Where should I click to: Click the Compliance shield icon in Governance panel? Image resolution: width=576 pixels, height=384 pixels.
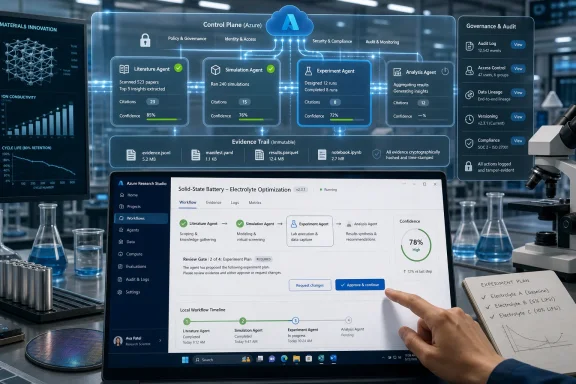[469, 143]
